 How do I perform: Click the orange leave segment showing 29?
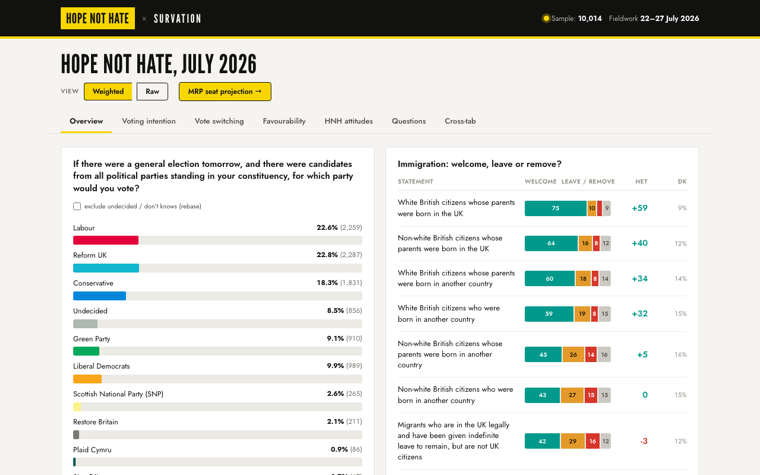click(573, 441)
